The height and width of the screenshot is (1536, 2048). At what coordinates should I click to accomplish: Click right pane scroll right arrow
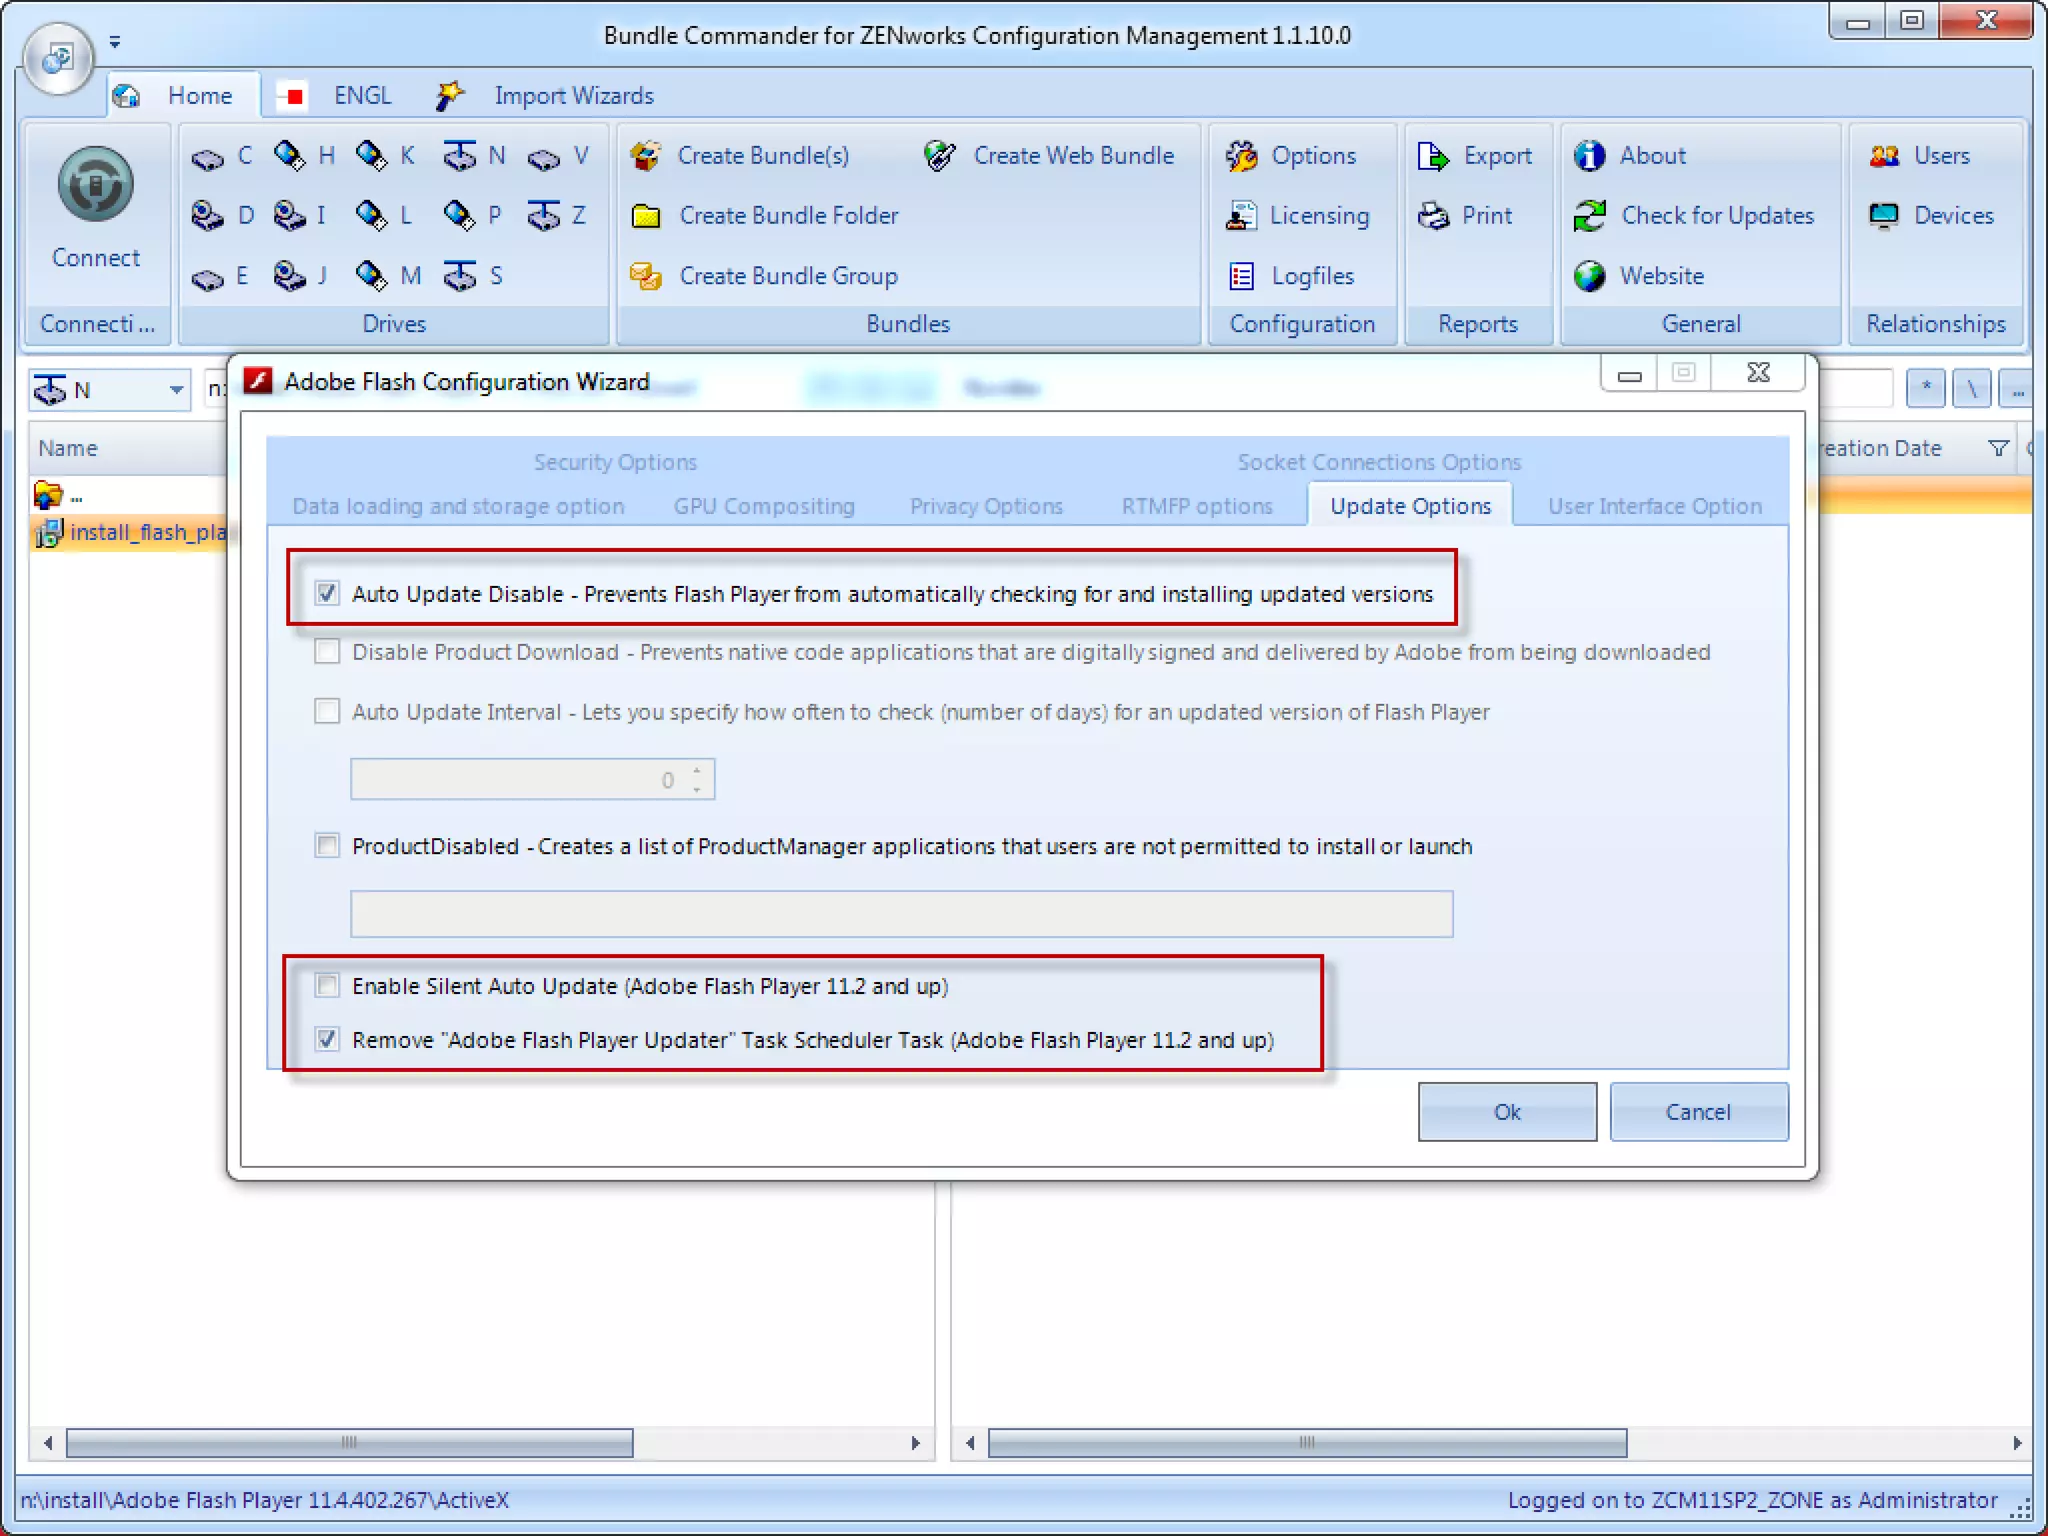pos(2016,1442)
